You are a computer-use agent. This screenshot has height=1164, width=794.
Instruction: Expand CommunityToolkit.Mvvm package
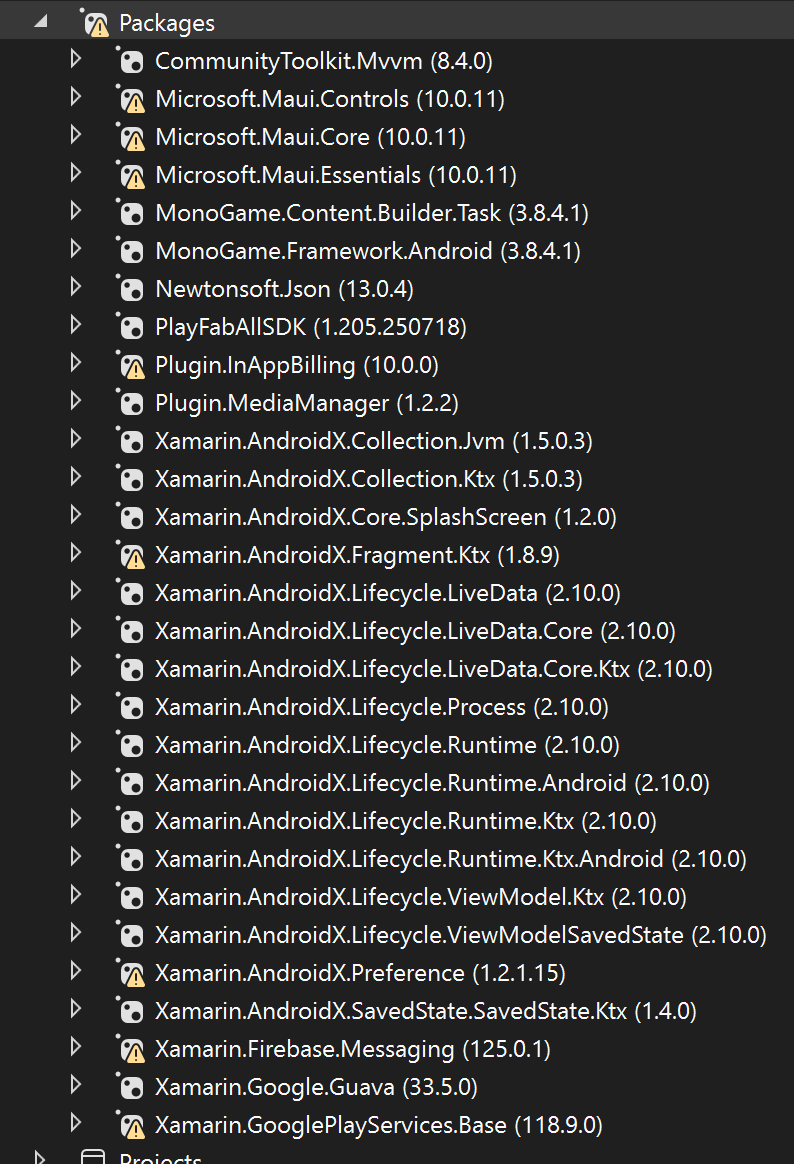click(76, 59)
